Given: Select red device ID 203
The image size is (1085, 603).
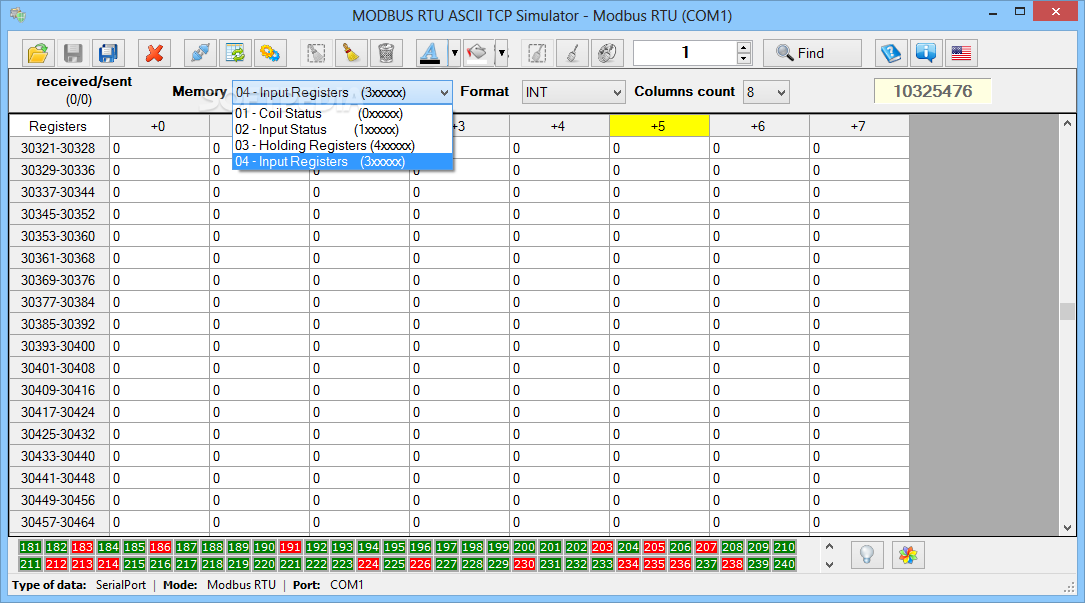Looking at the screenshot, I should point(602,547).
